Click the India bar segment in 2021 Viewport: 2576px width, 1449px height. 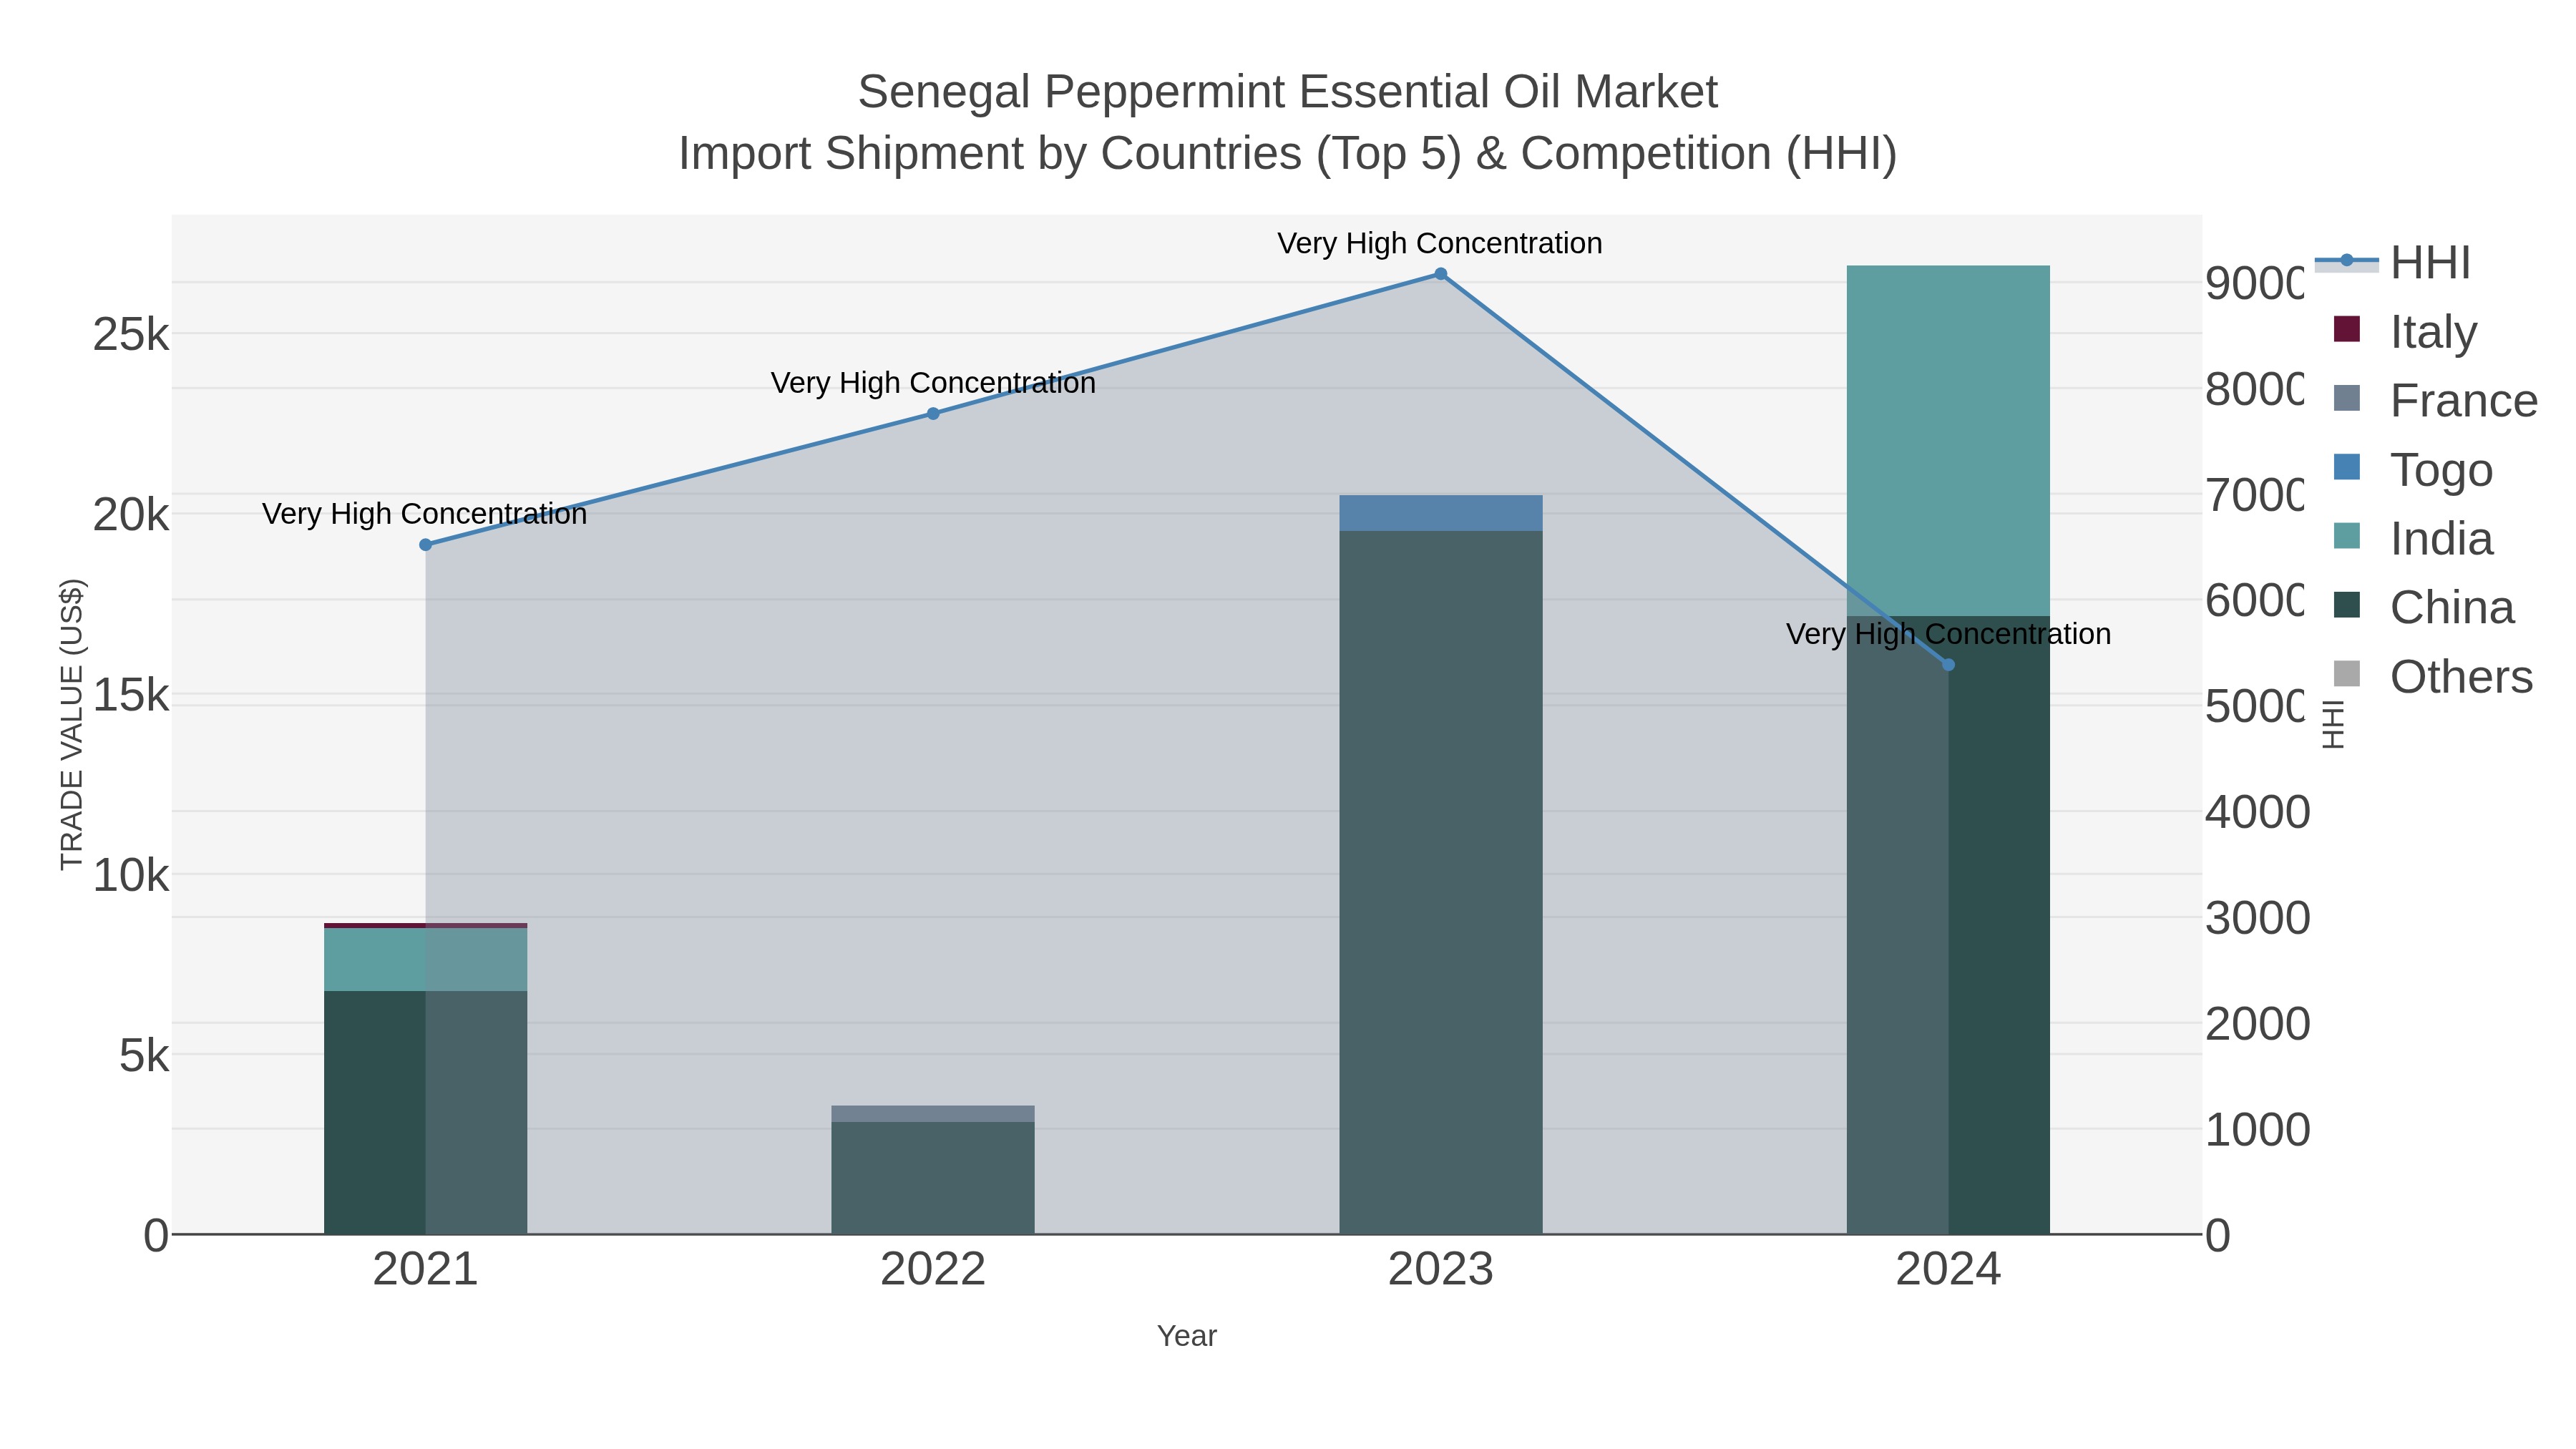[426, 960]
